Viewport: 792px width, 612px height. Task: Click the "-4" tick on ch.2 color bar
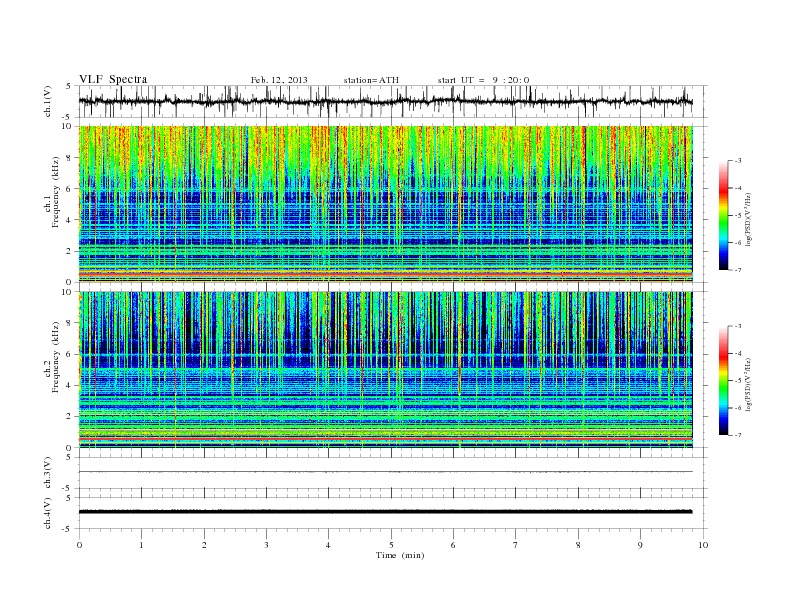tap(737, 353)
